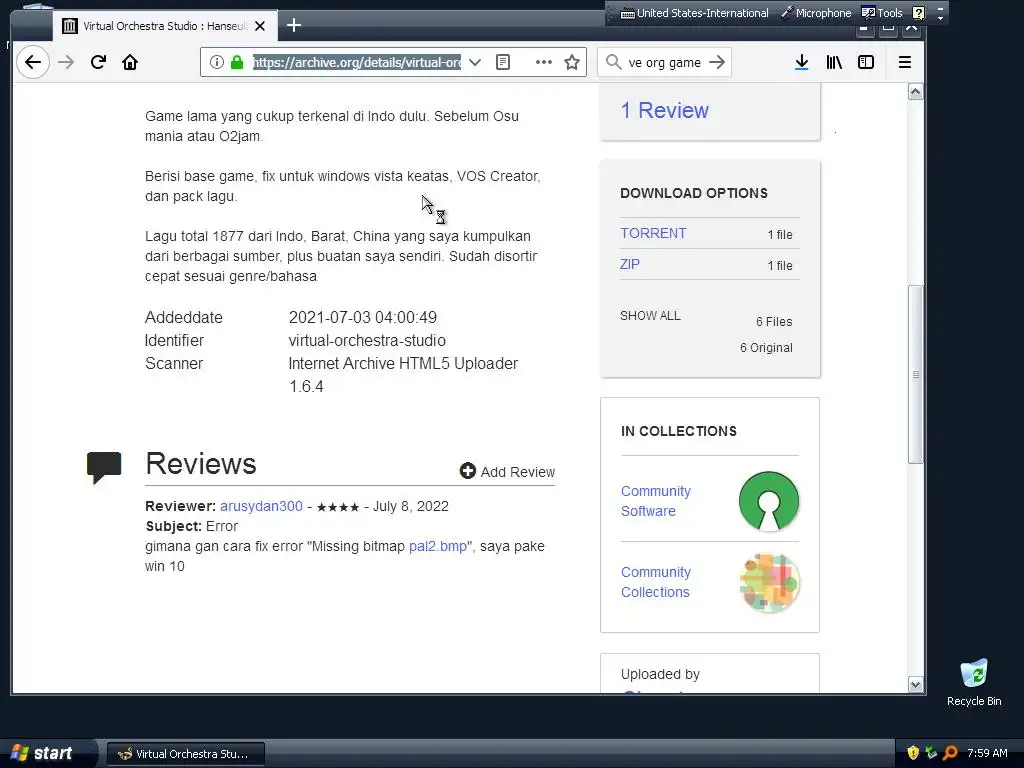Toggle Microphone in language bar
Viewport: 1024px width, 768px height.
tap(816, 13)
